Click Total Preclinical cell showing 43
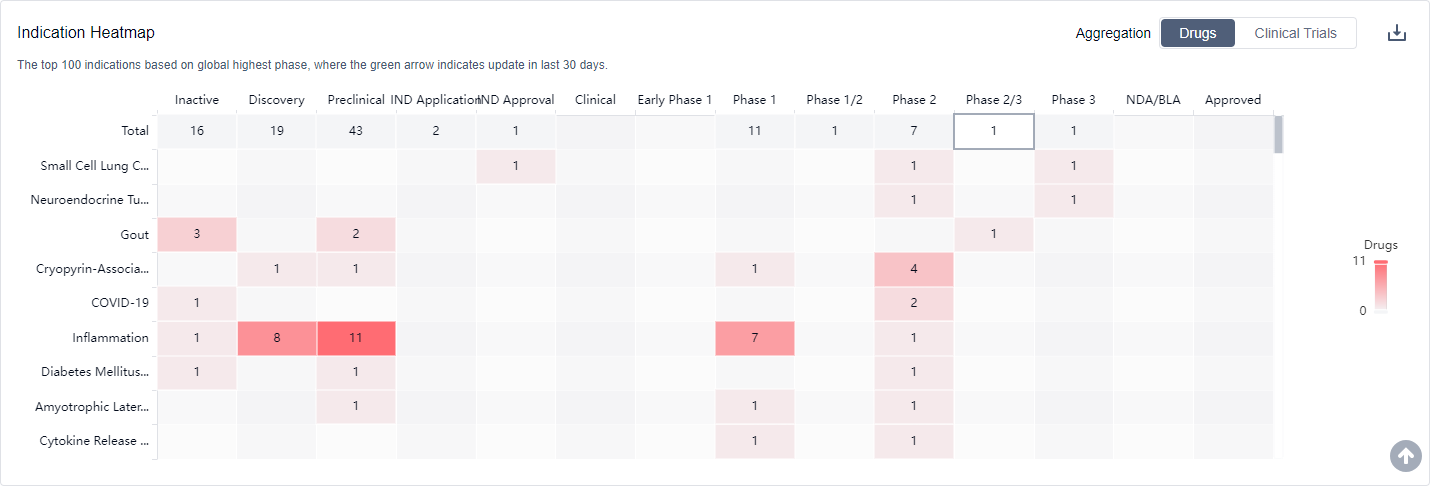This screenshot has width=1435, height=489. pos(356,131)
